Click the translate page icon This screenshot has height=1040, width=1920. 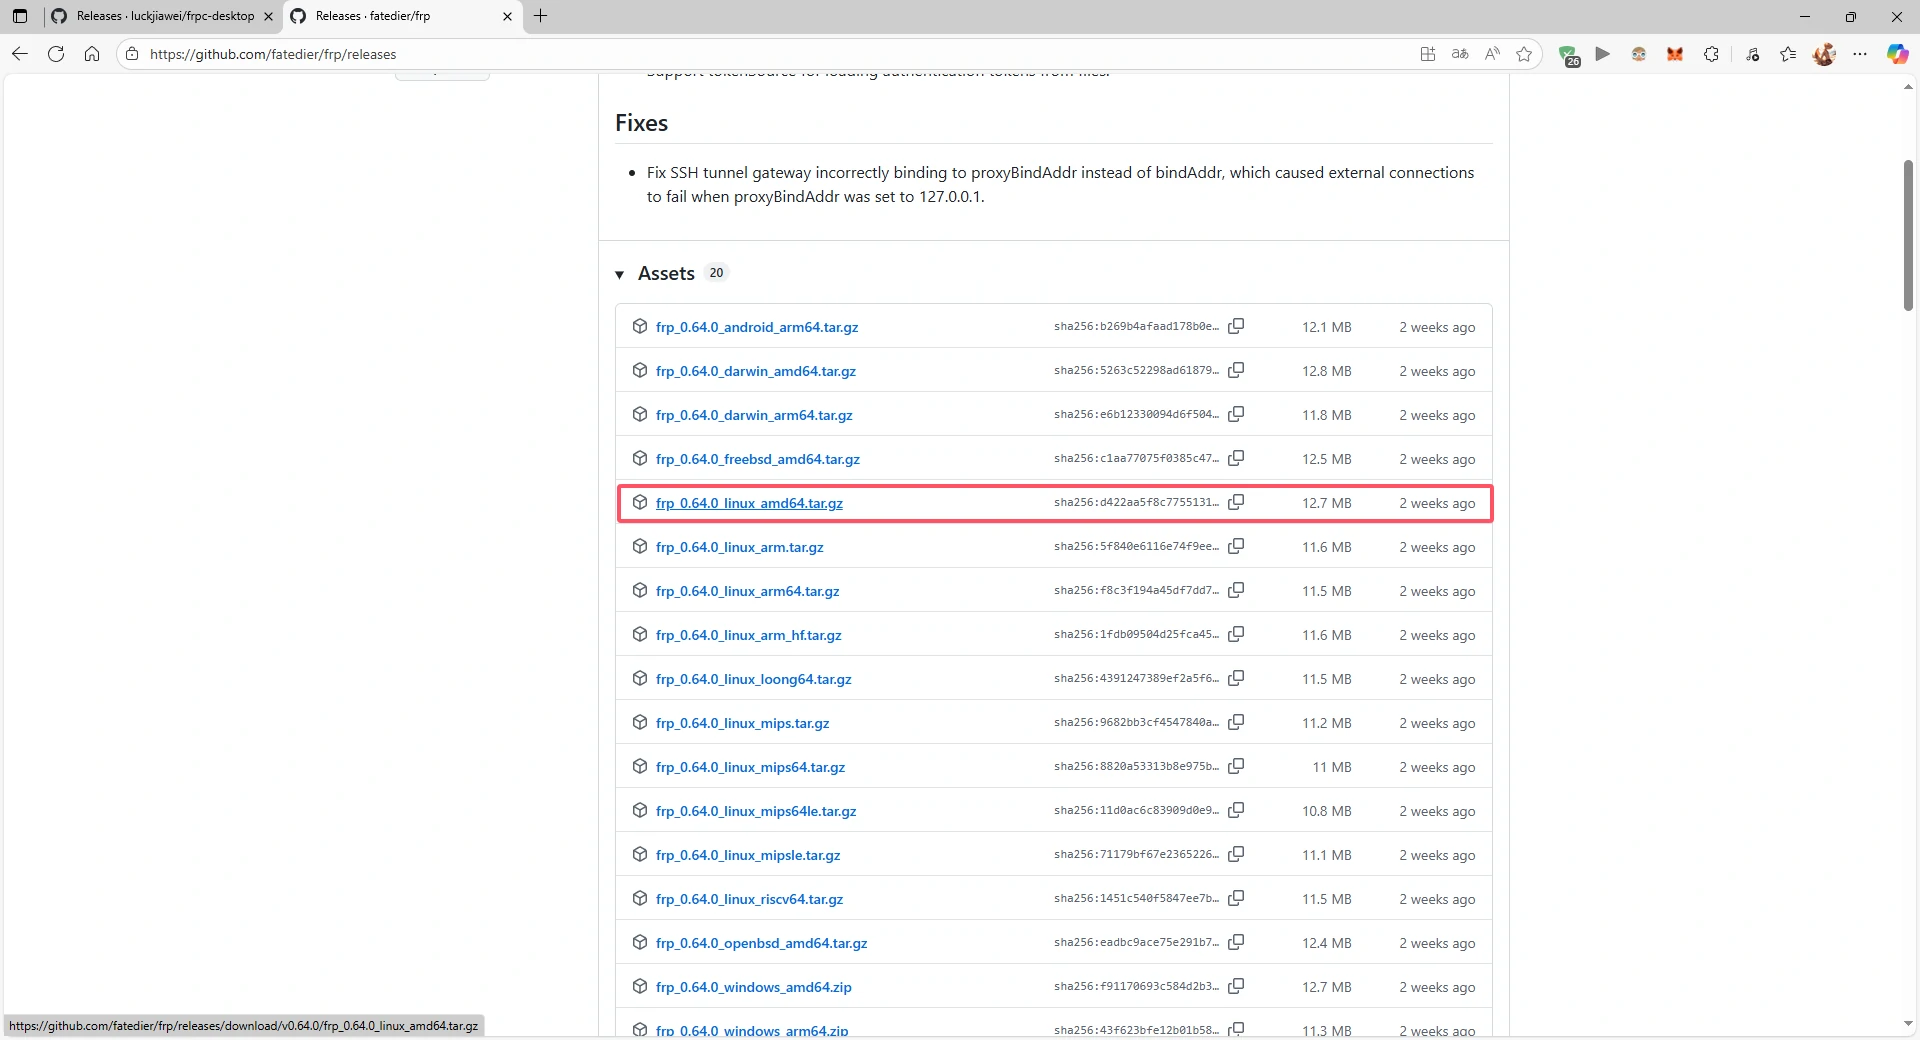tap(1460, 54)
